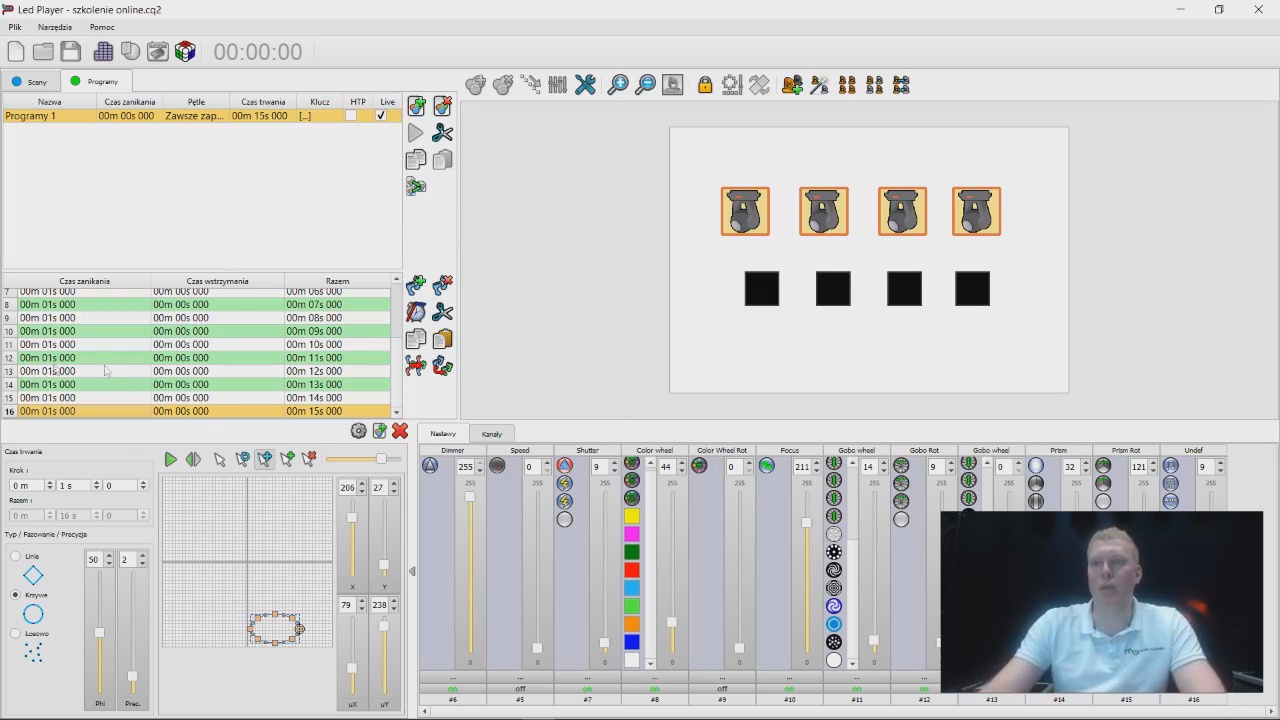The image size is (1280, 720).
Task: Open the magic wand fixture tool
Action: [x=819, y=86]
